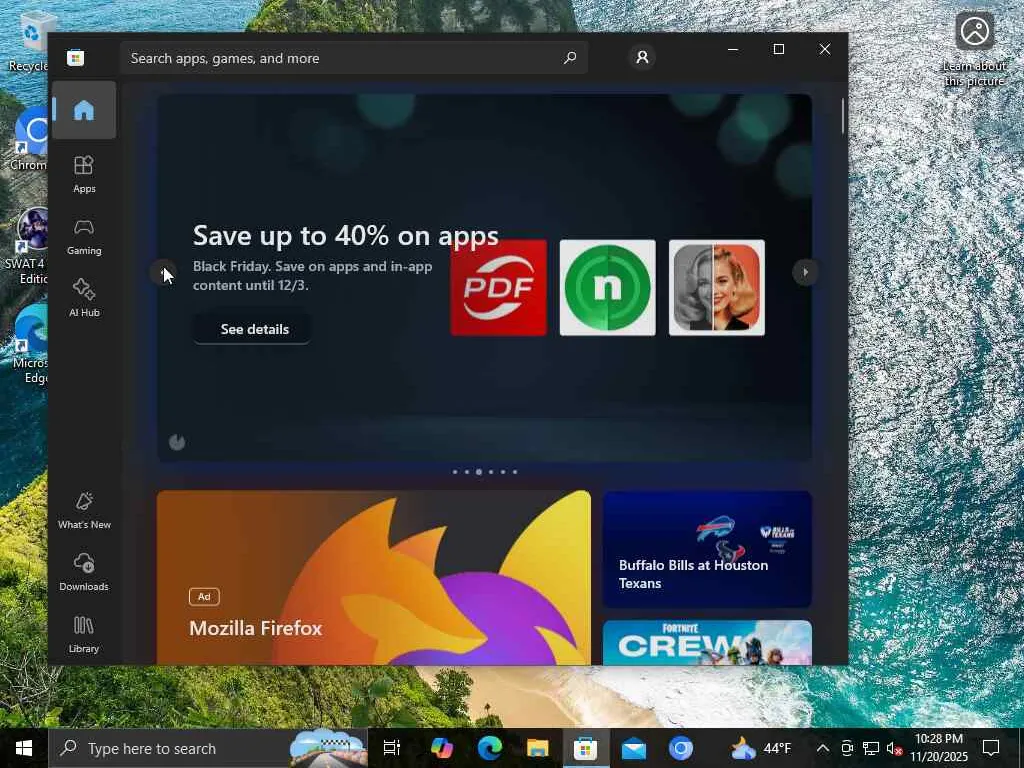The image size is (1024, 768).
Task: Jump to the second carousel page dot
Action: [x=467, y=472]
